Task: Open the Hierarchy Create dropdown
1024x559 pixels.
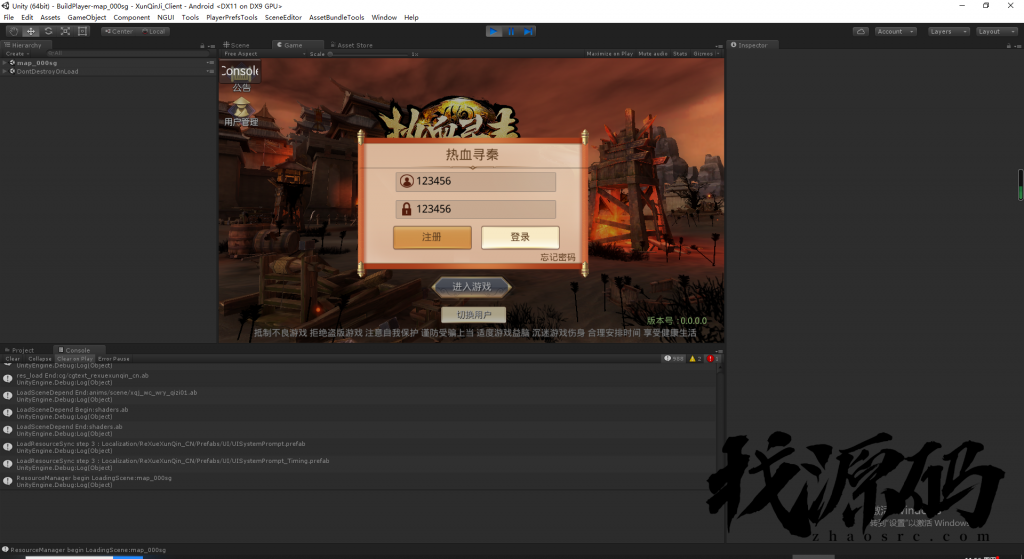Action: 17,54
